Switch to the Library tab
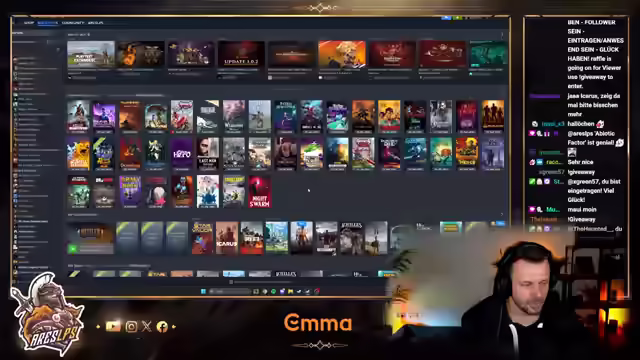 pos(48,23)
